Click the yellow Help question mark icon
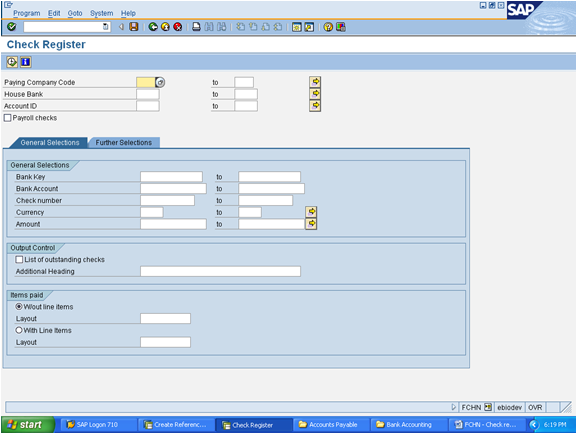Viewport: 576px width, 433px height. tap(328, 27)
